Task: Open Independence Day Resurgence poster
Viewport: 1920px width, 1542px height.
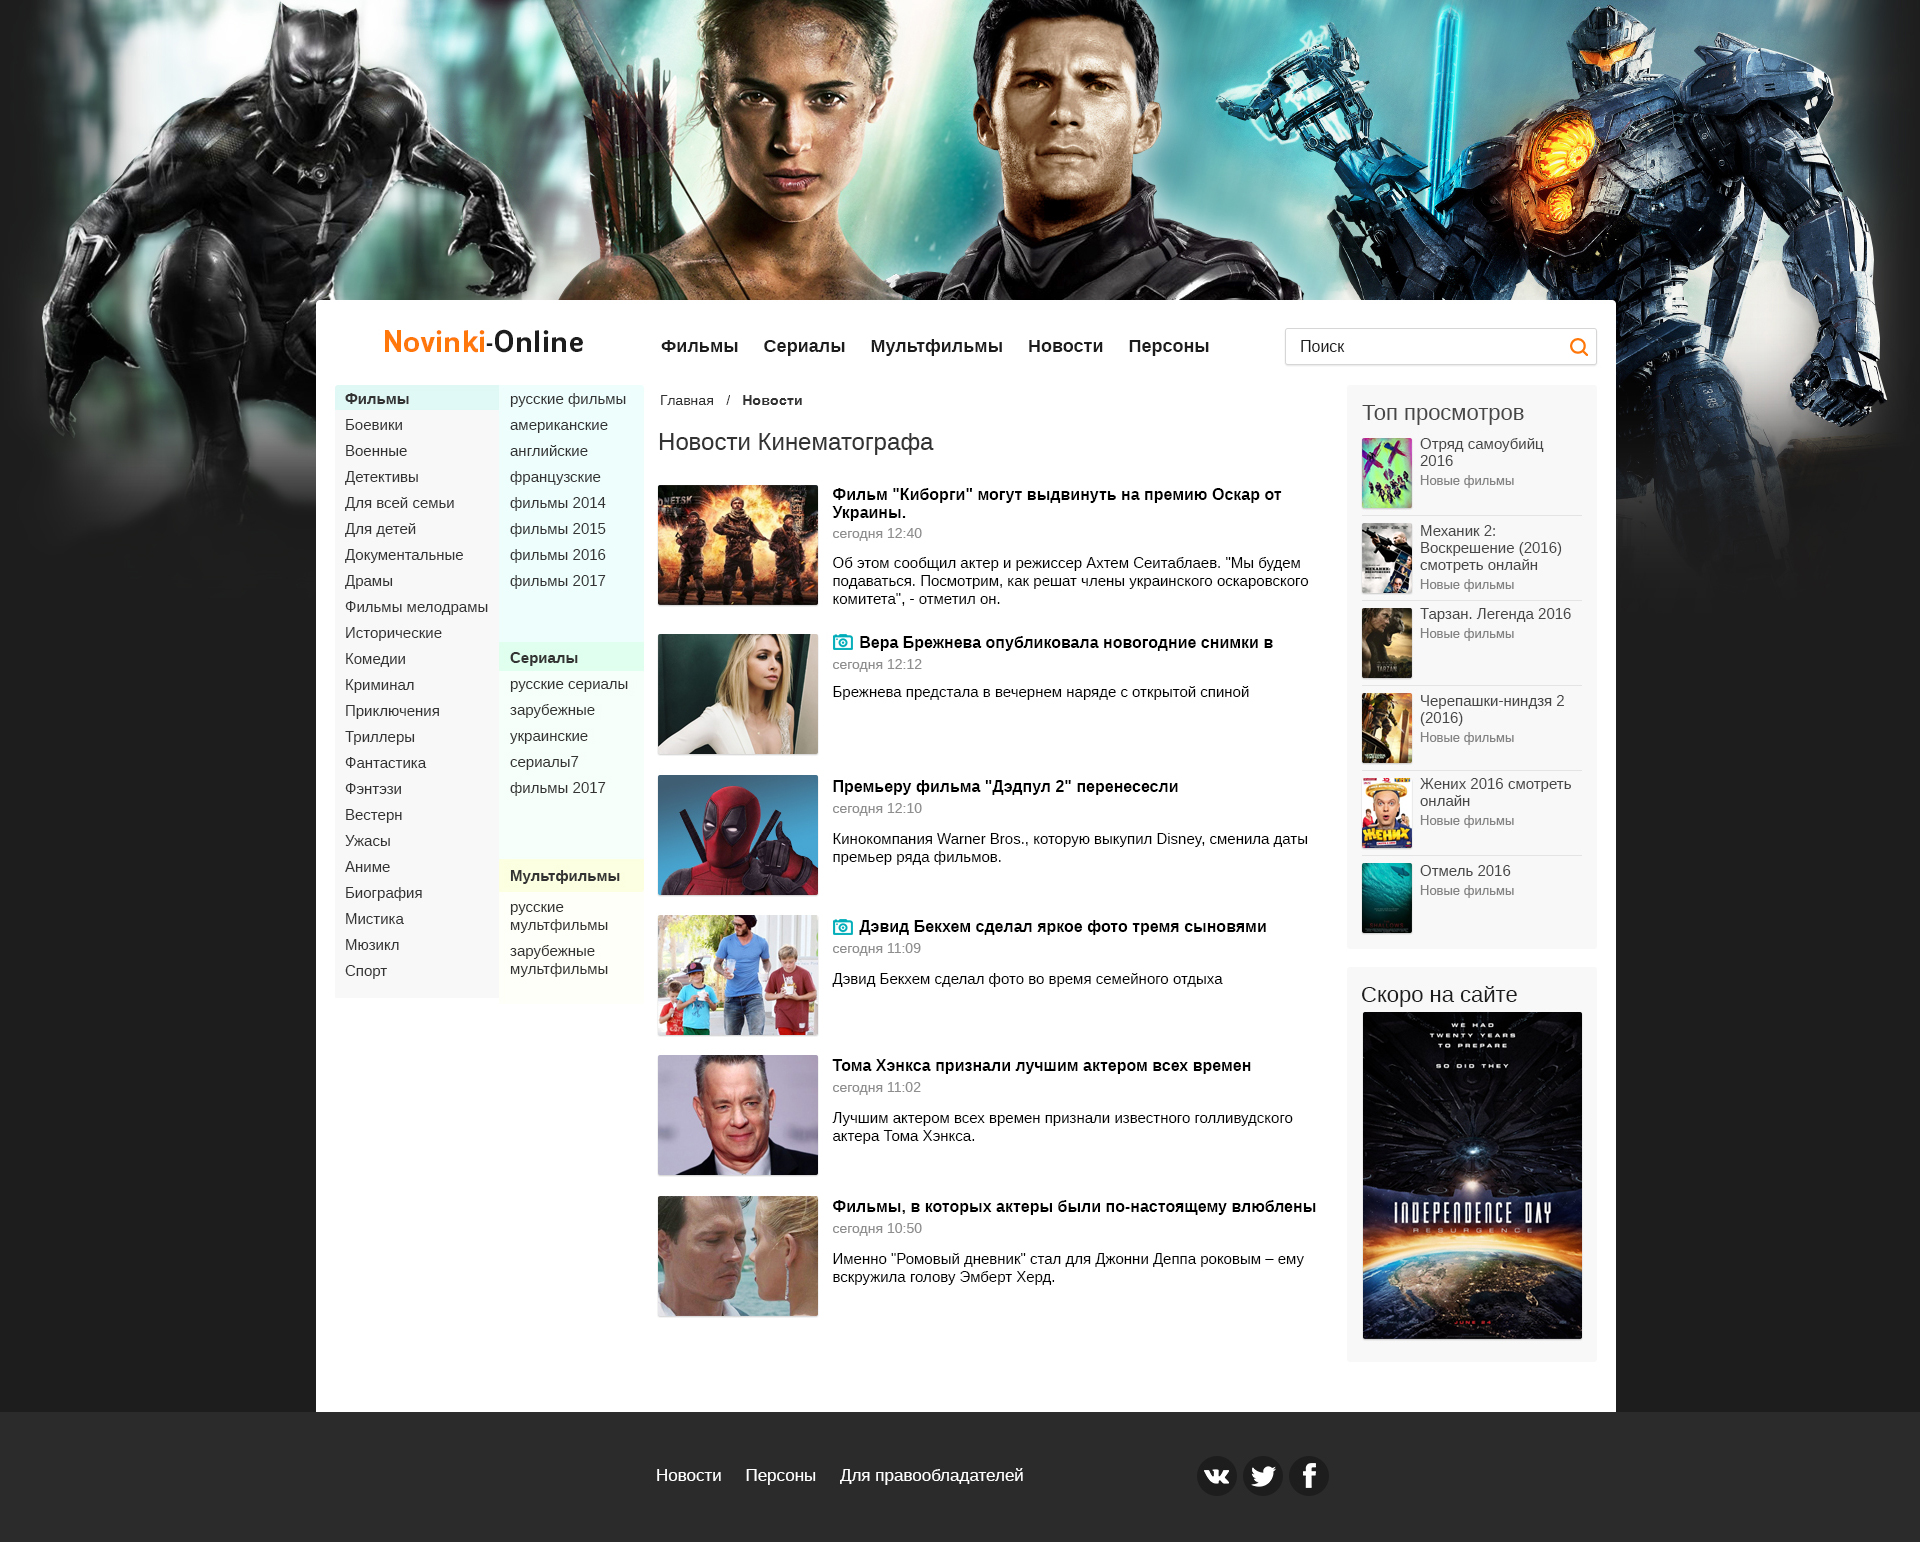Action: pos(1471,1175)
